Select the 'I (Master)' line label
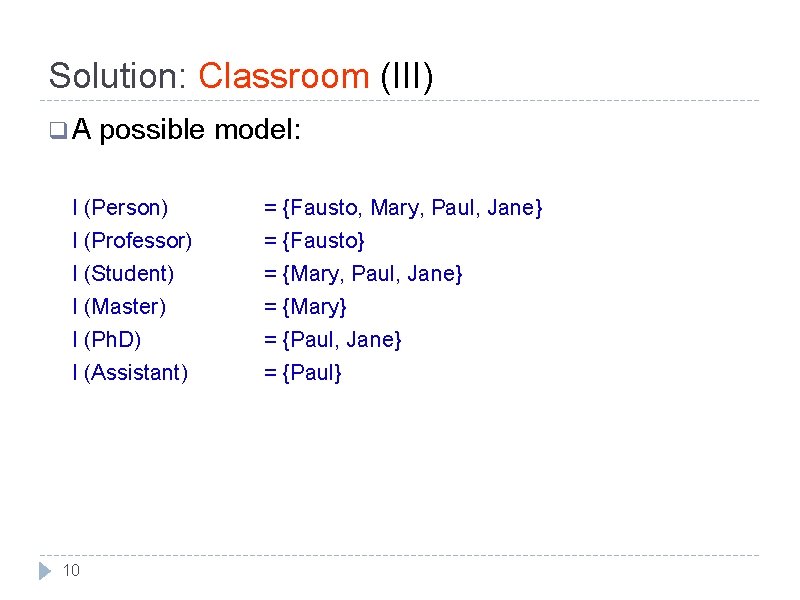The width and height of the screenshot is (800, 600). coord(119,307)
